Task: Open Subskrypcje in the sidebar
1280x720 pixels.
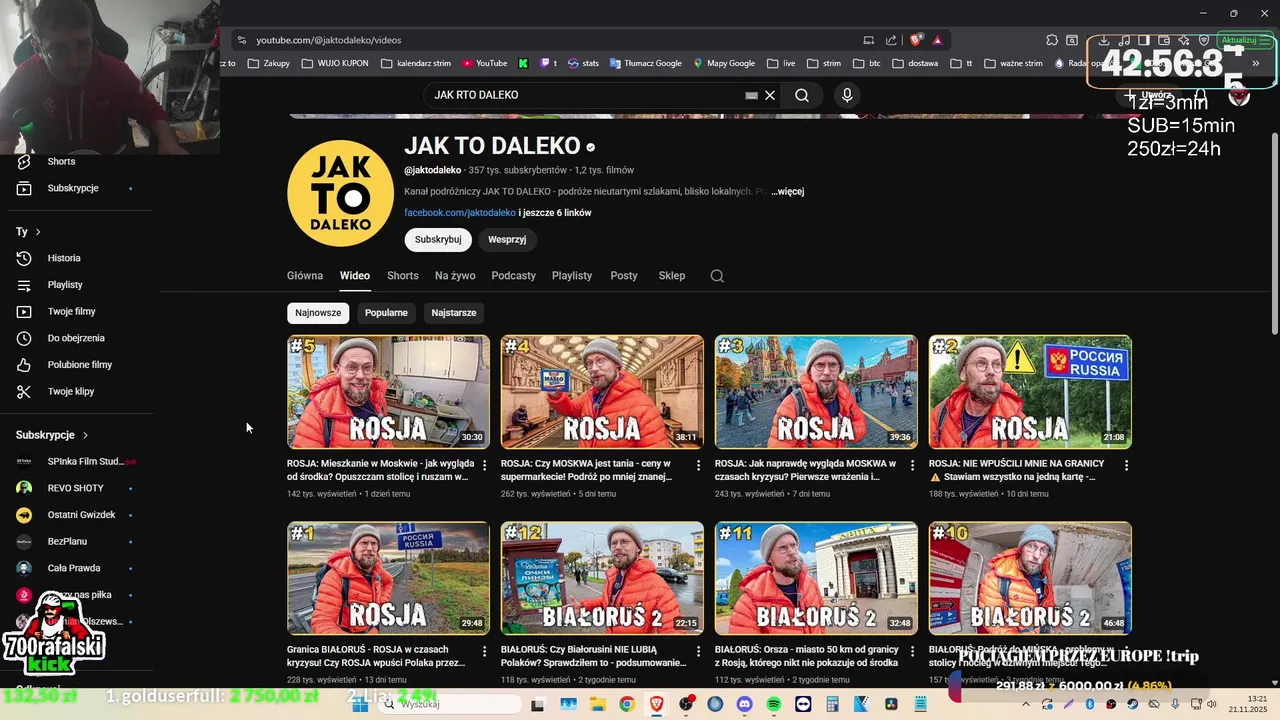Action: (x=72, y=188)
